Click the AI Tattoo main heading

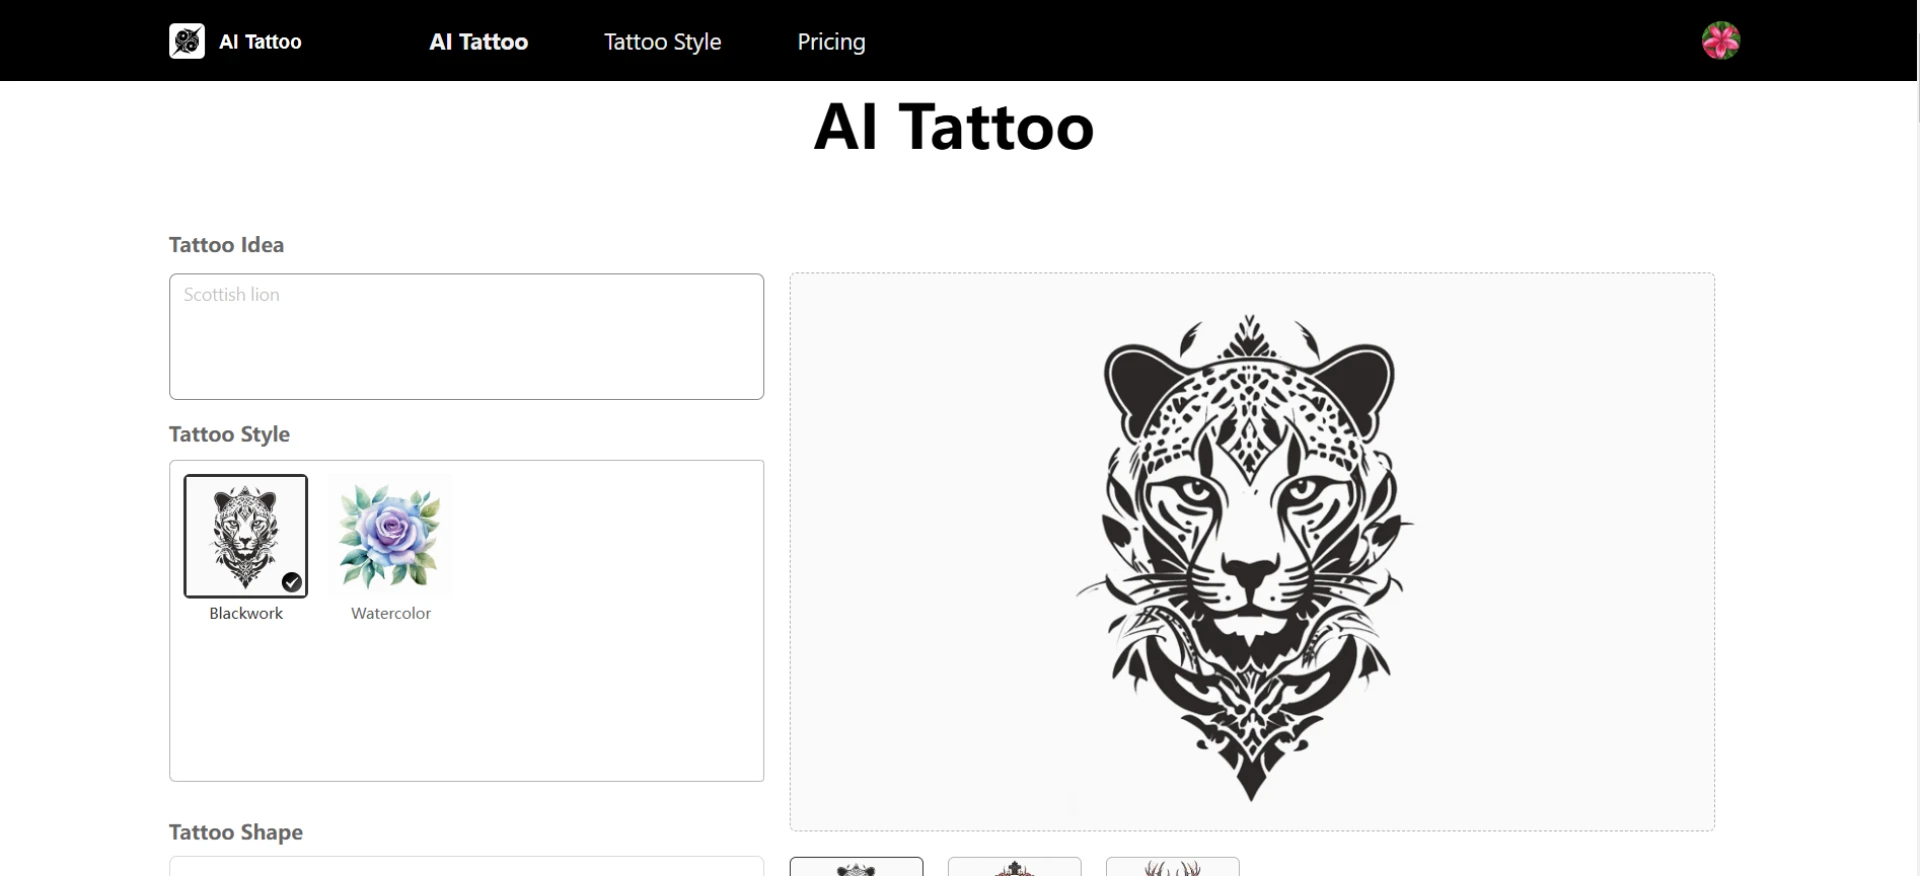click(x=953, y=127)
